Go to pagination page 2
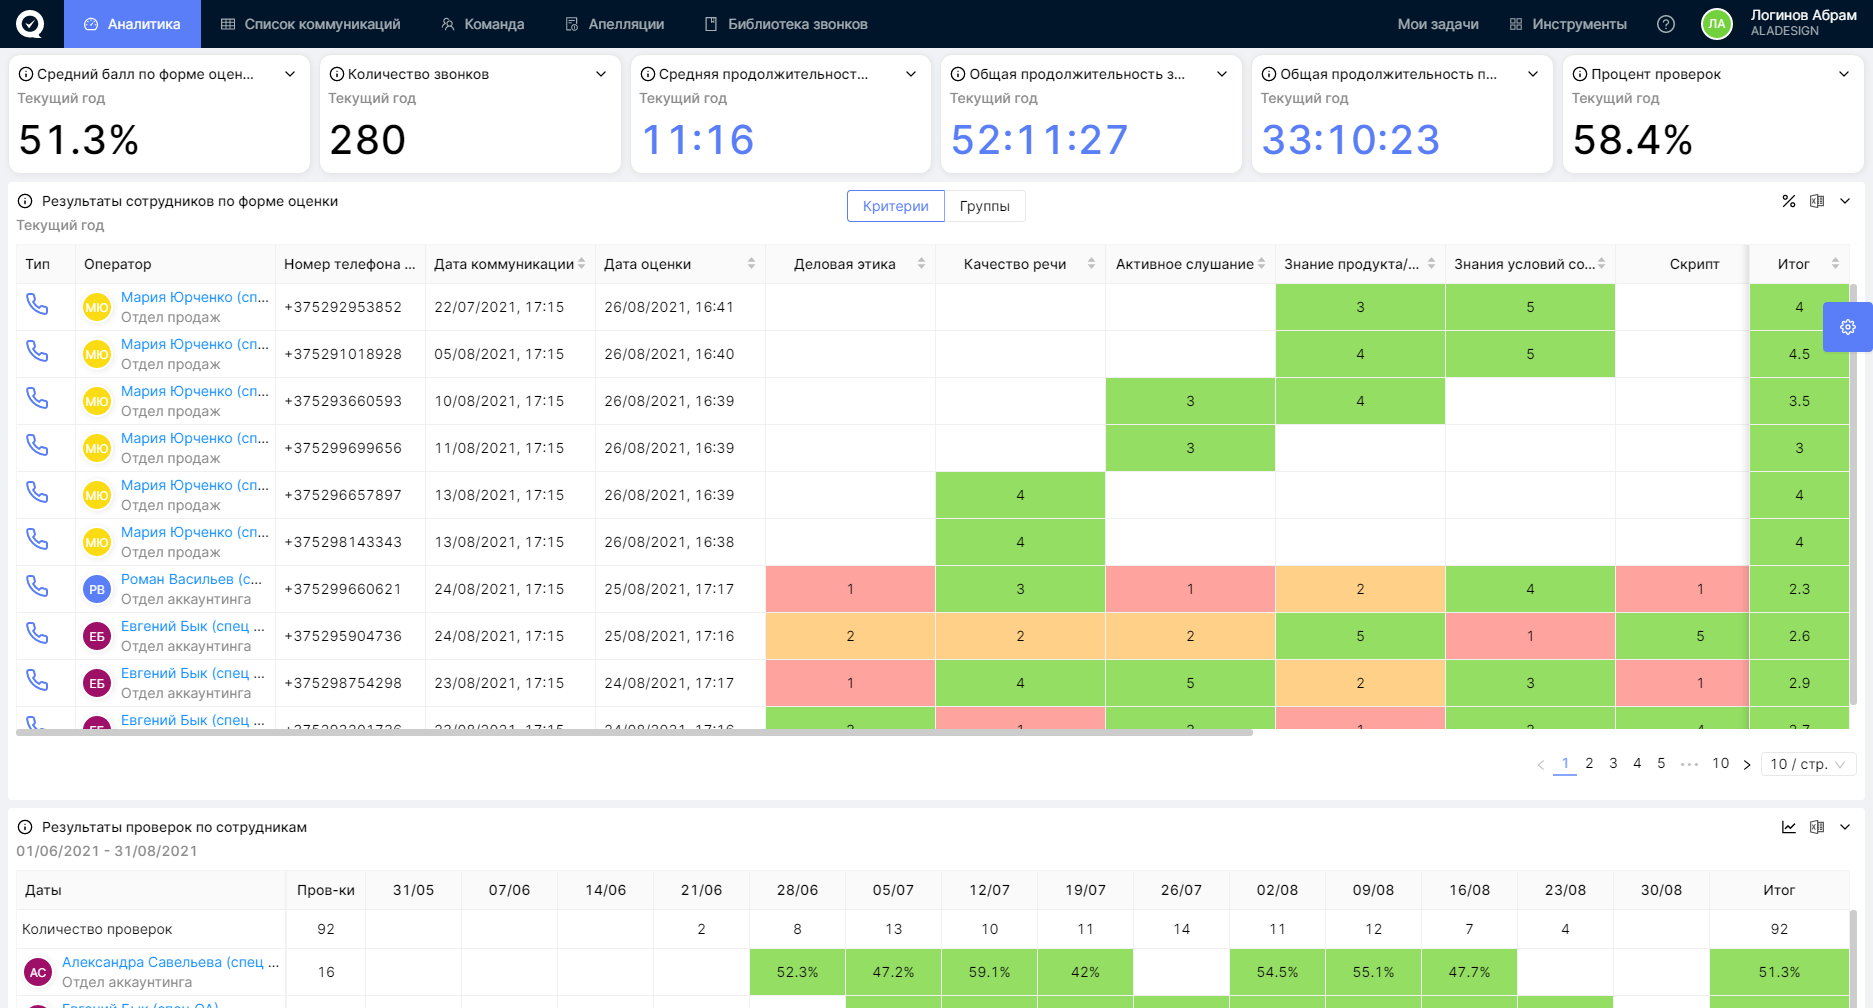Viewport: 1873px width, 1008px height. point(1589,763)
